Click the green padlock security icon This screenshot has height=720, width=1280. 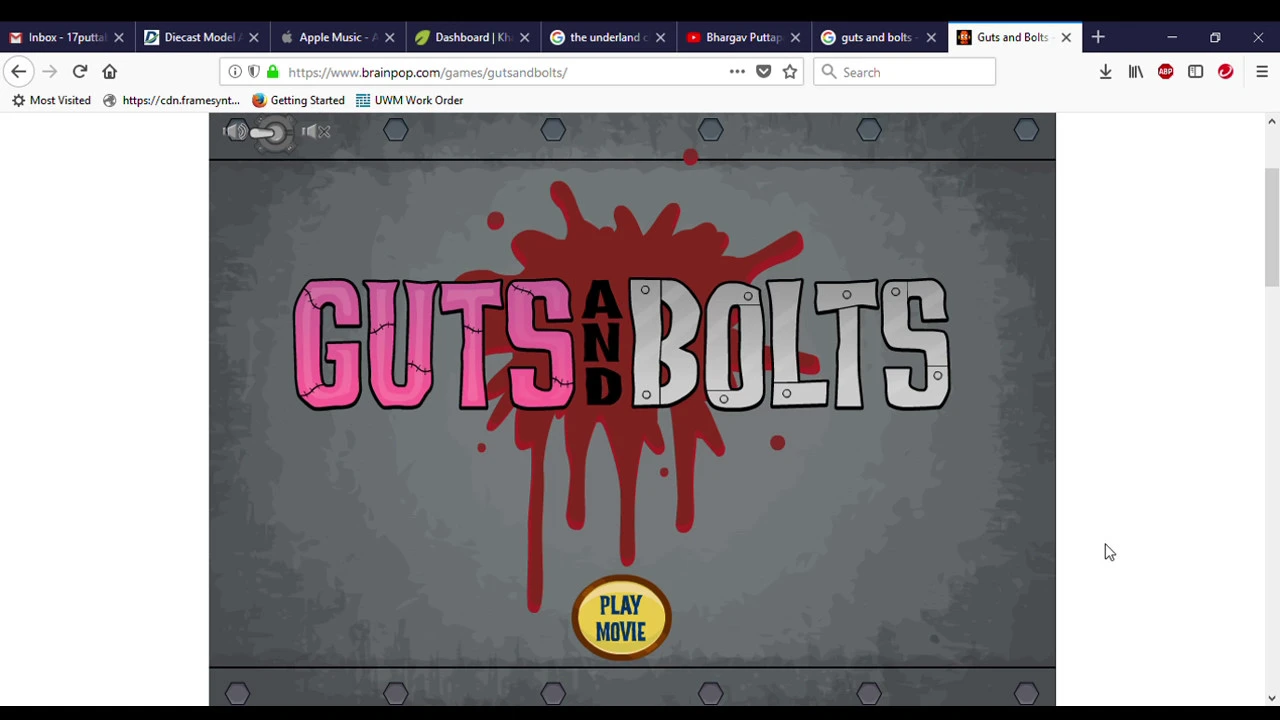click(x=272, y=72)
